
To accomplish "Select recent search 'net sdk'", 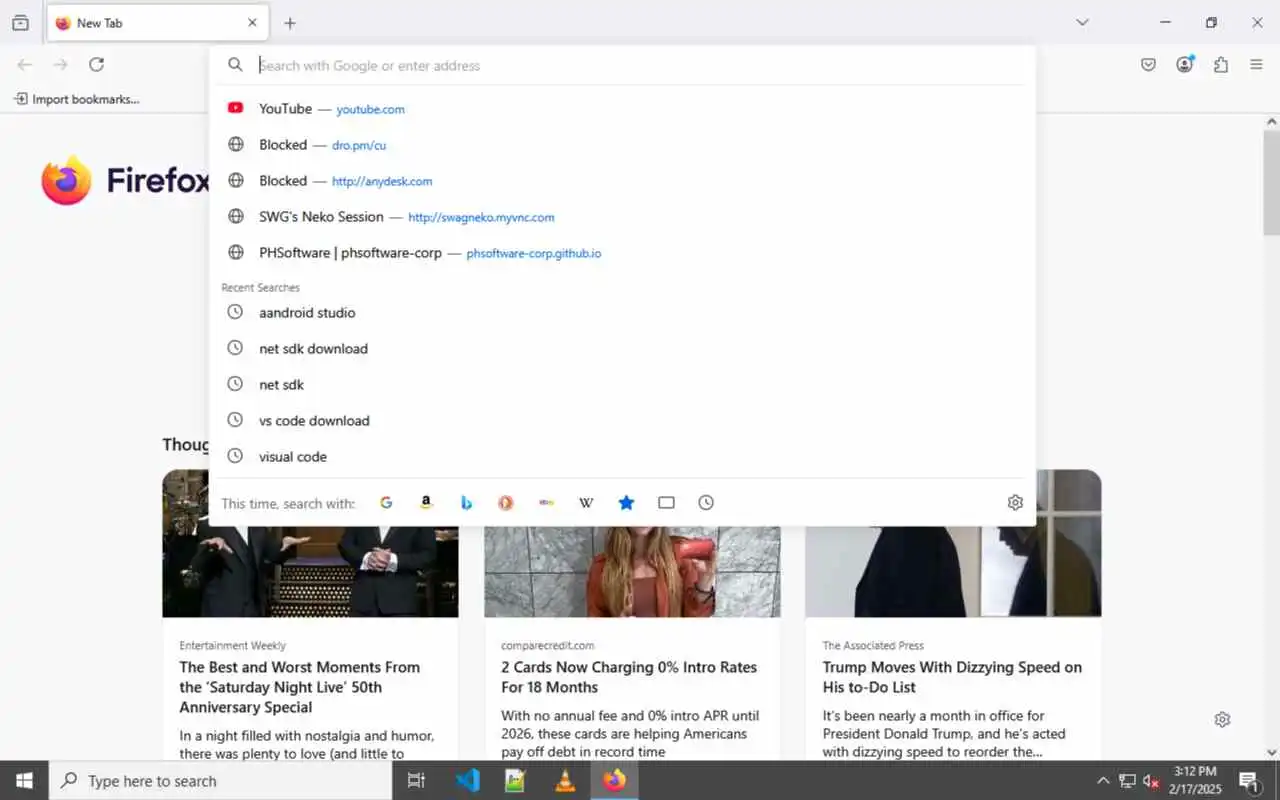I will click(x=622, y=385).
